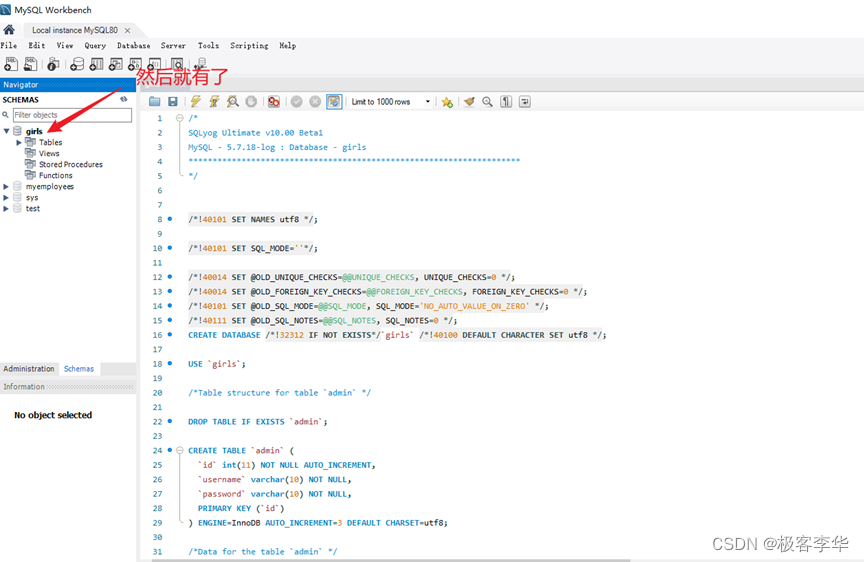The height and width of the screenshot is (562, 864).
Task: Open a SQL script file icon
Action: (155, 102)
